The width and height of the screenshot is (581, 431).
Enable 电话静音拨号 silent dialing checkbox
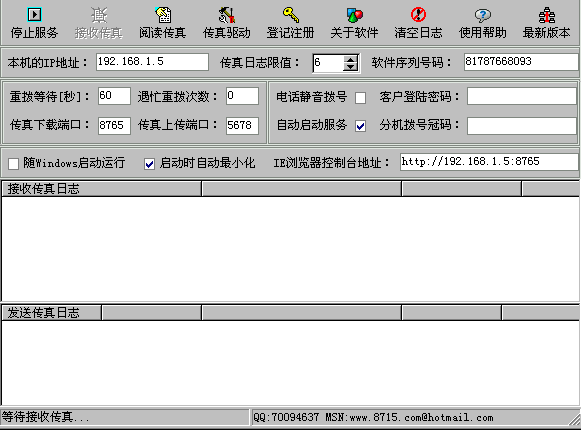360,98
